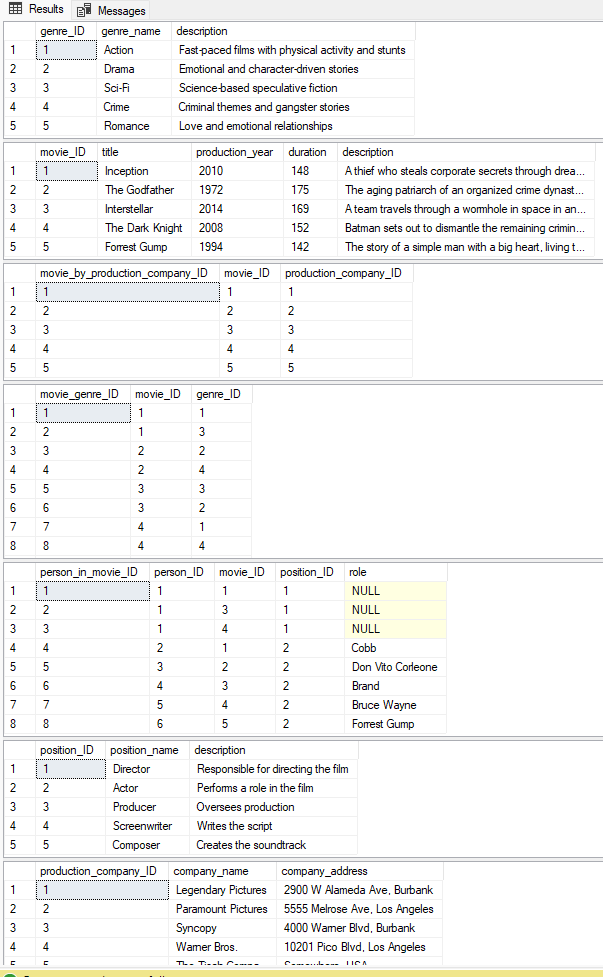Screen dimensions: 603x977
Task: Select the Don Vito Corleone role cell
Action: pyautogui.click(x=392, y=667)
